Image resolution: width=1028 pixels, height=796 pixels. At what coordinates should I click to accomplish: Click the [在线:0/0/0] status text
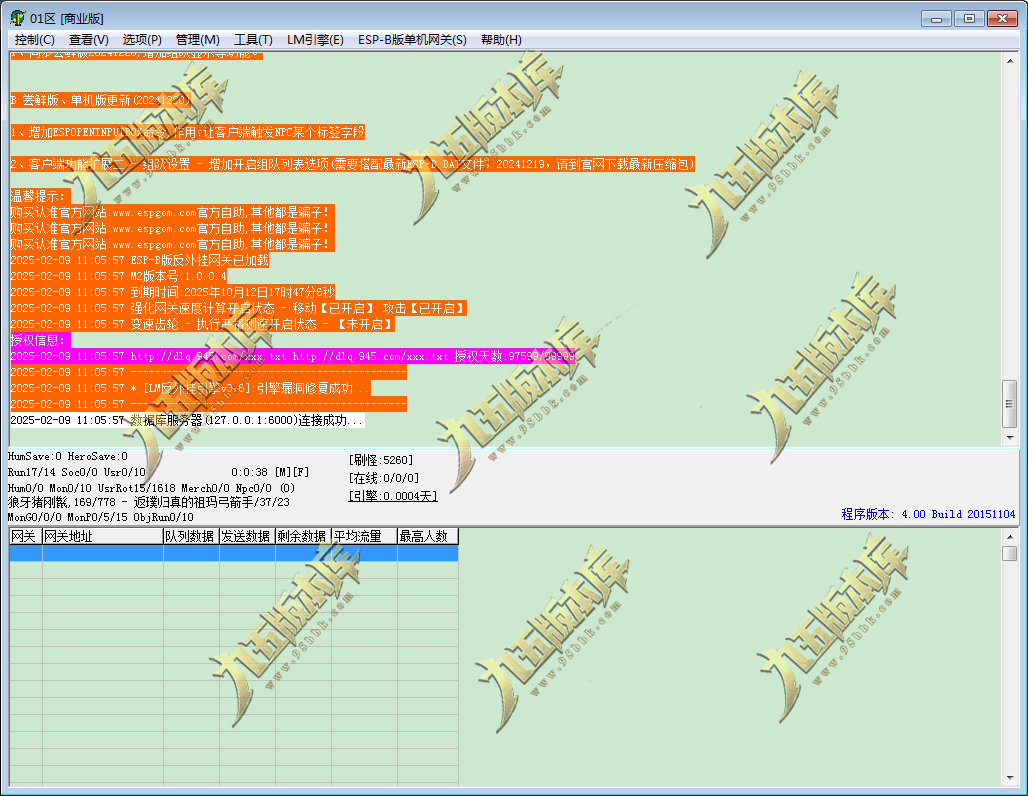click(384, 478)
